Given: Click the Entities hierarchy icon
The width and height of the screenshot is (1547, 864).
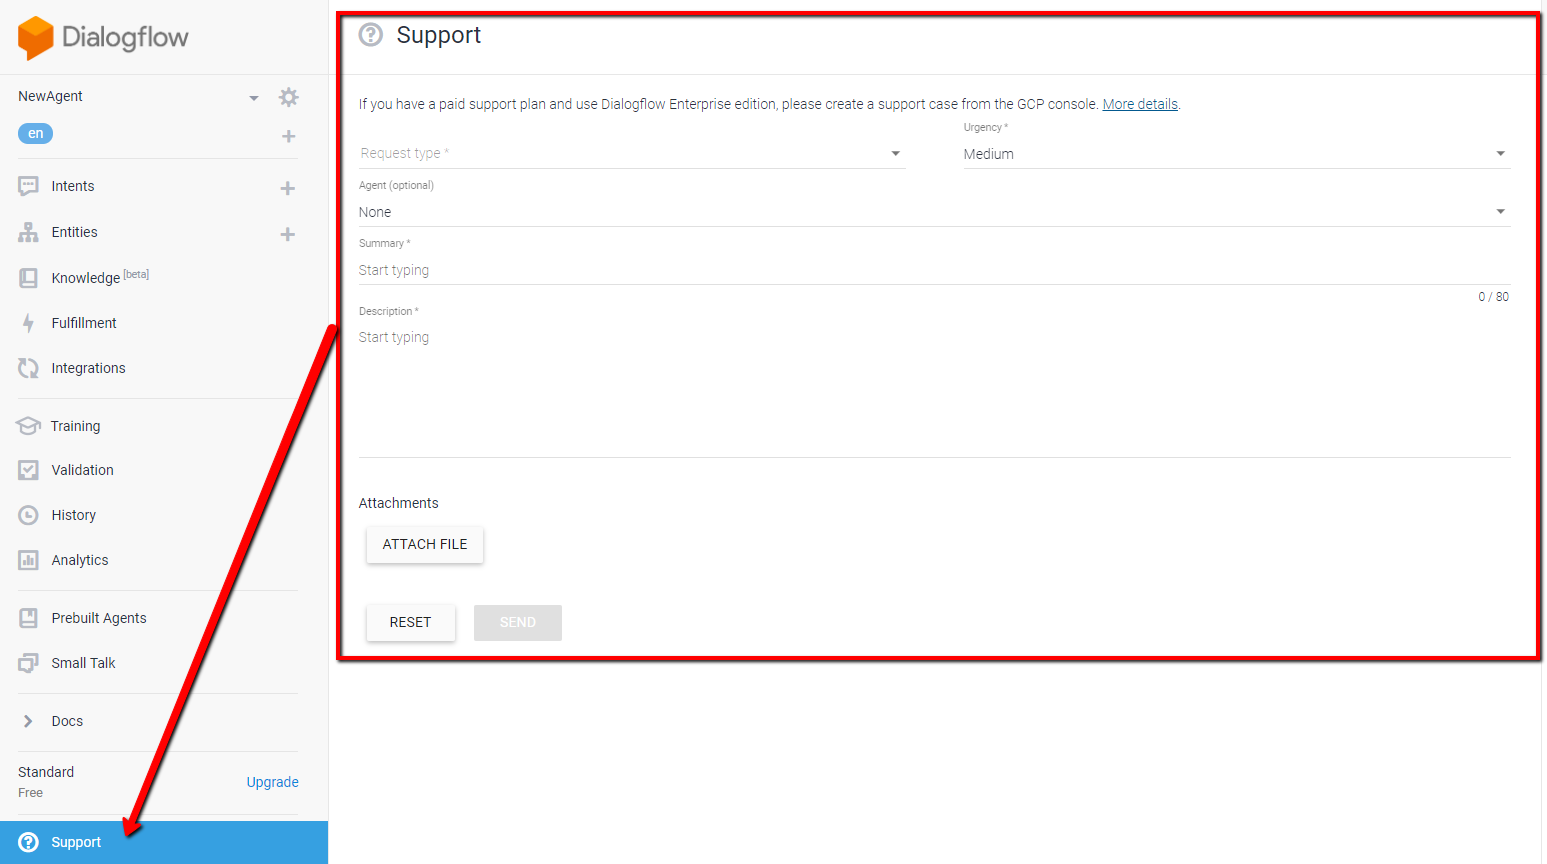Looking at the screenshot, I should coord(29,232).
